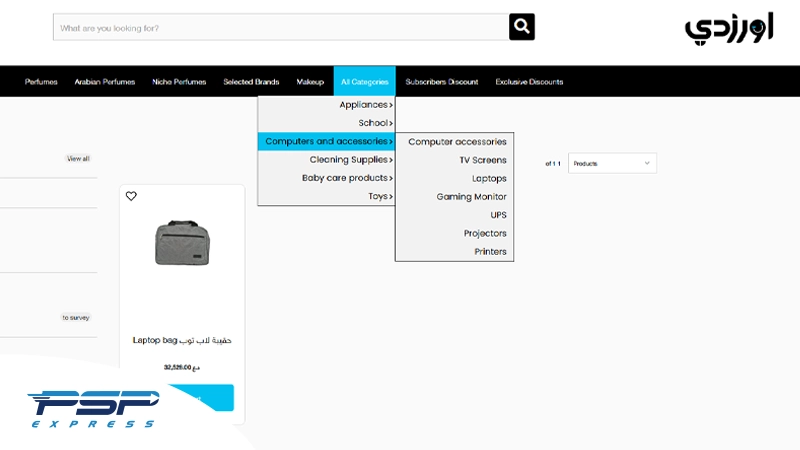Screen dimensions: 800x450
Task: Expand Baby care products submenu
Action: point(327,178)
